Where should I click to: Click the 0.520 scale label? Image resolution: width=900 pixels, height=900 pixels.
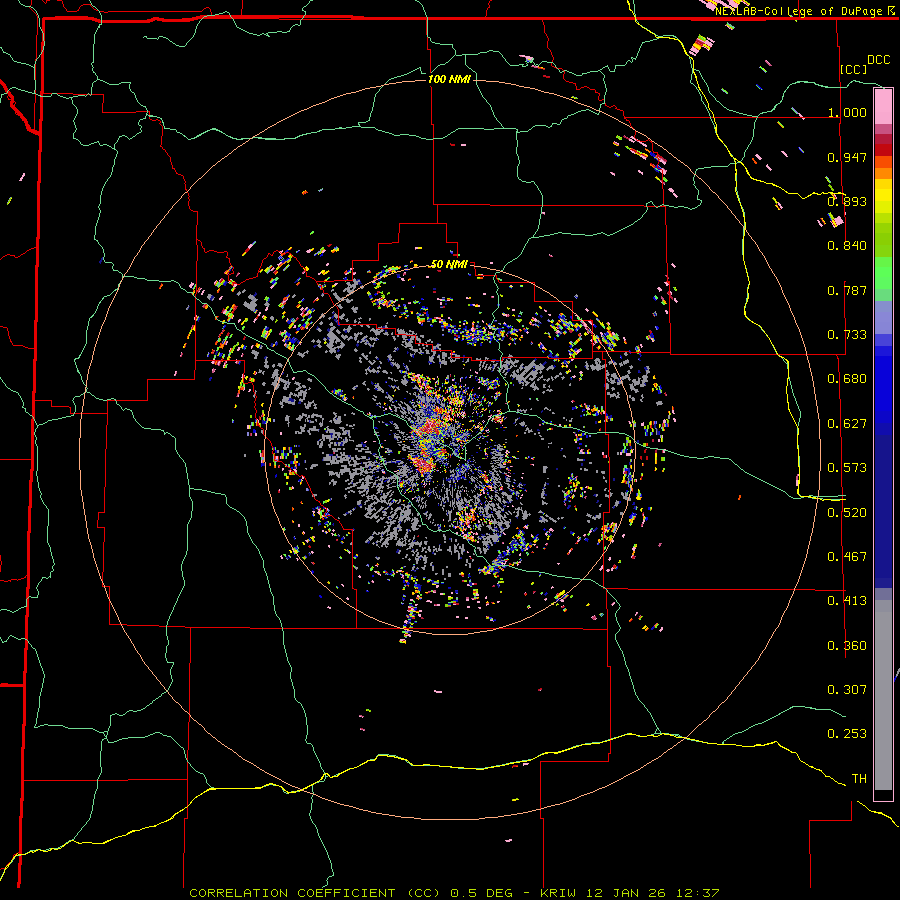pyautogui.click(x=847, y=513)
